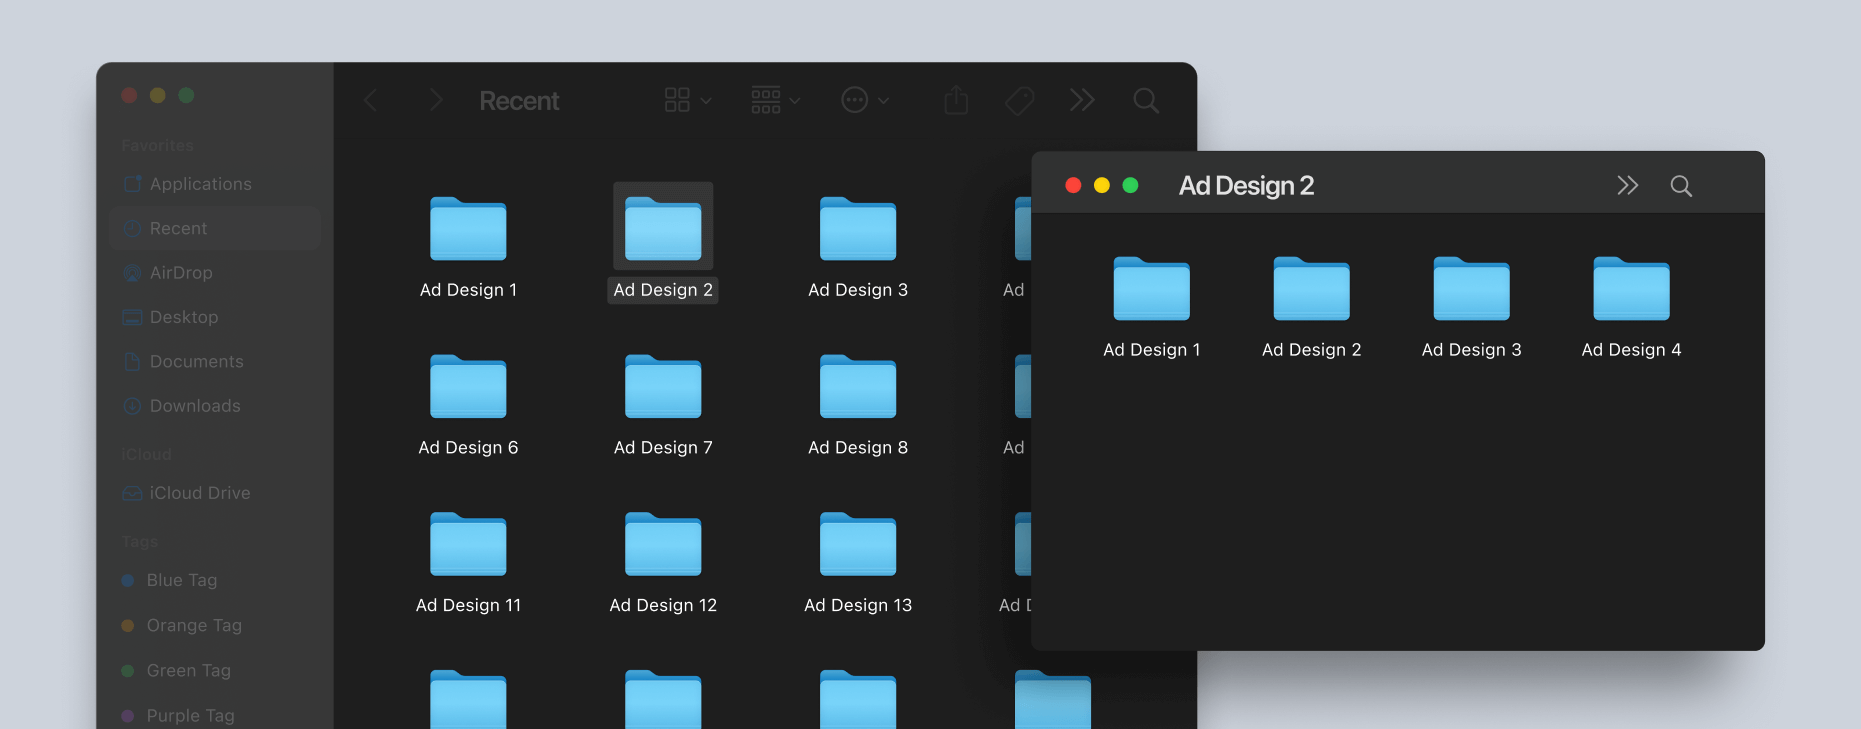Select the Ad Design 12 folder
The image size is (1861, 729).
(663, 544)
